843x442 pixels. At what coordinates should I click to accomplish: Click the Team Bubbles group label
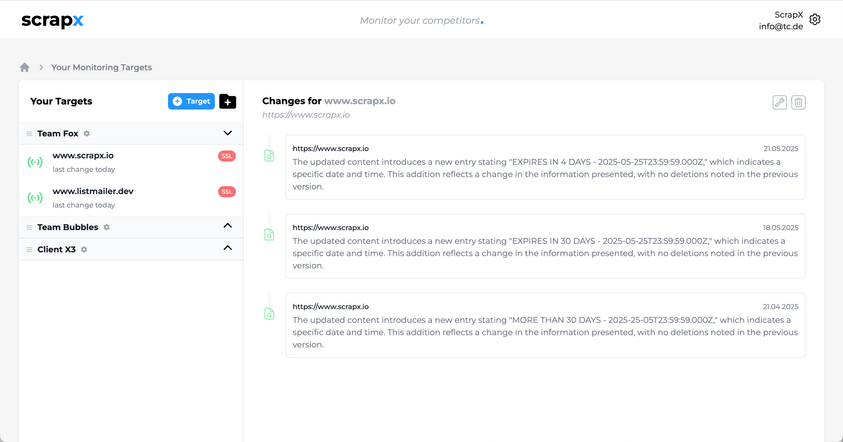pyautogui.click(x=68, y=227)
